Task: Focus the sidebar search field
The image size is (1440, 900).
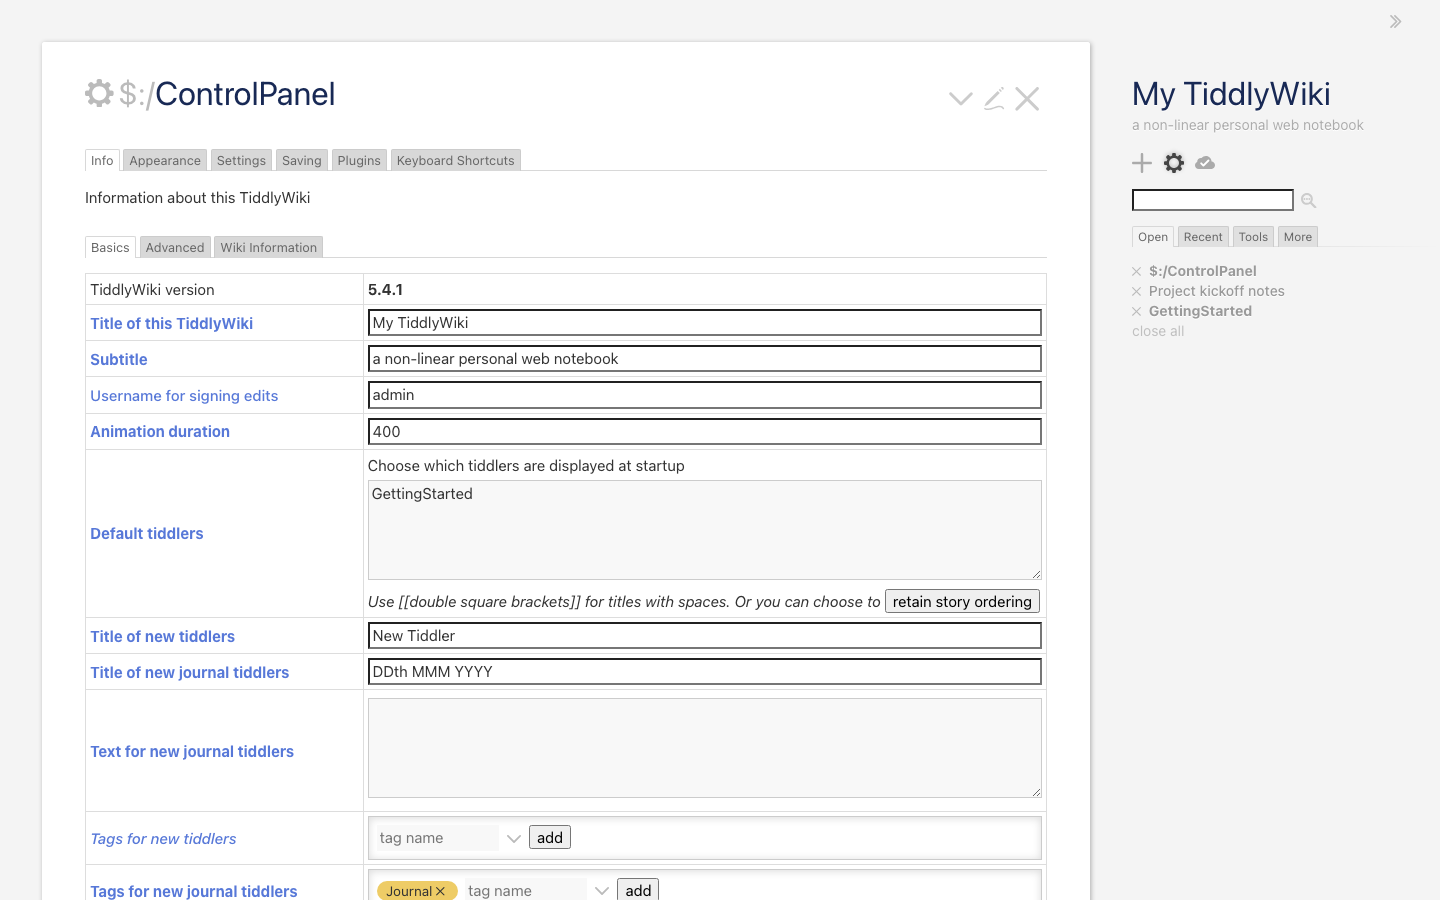Action: coord(1213,200)
